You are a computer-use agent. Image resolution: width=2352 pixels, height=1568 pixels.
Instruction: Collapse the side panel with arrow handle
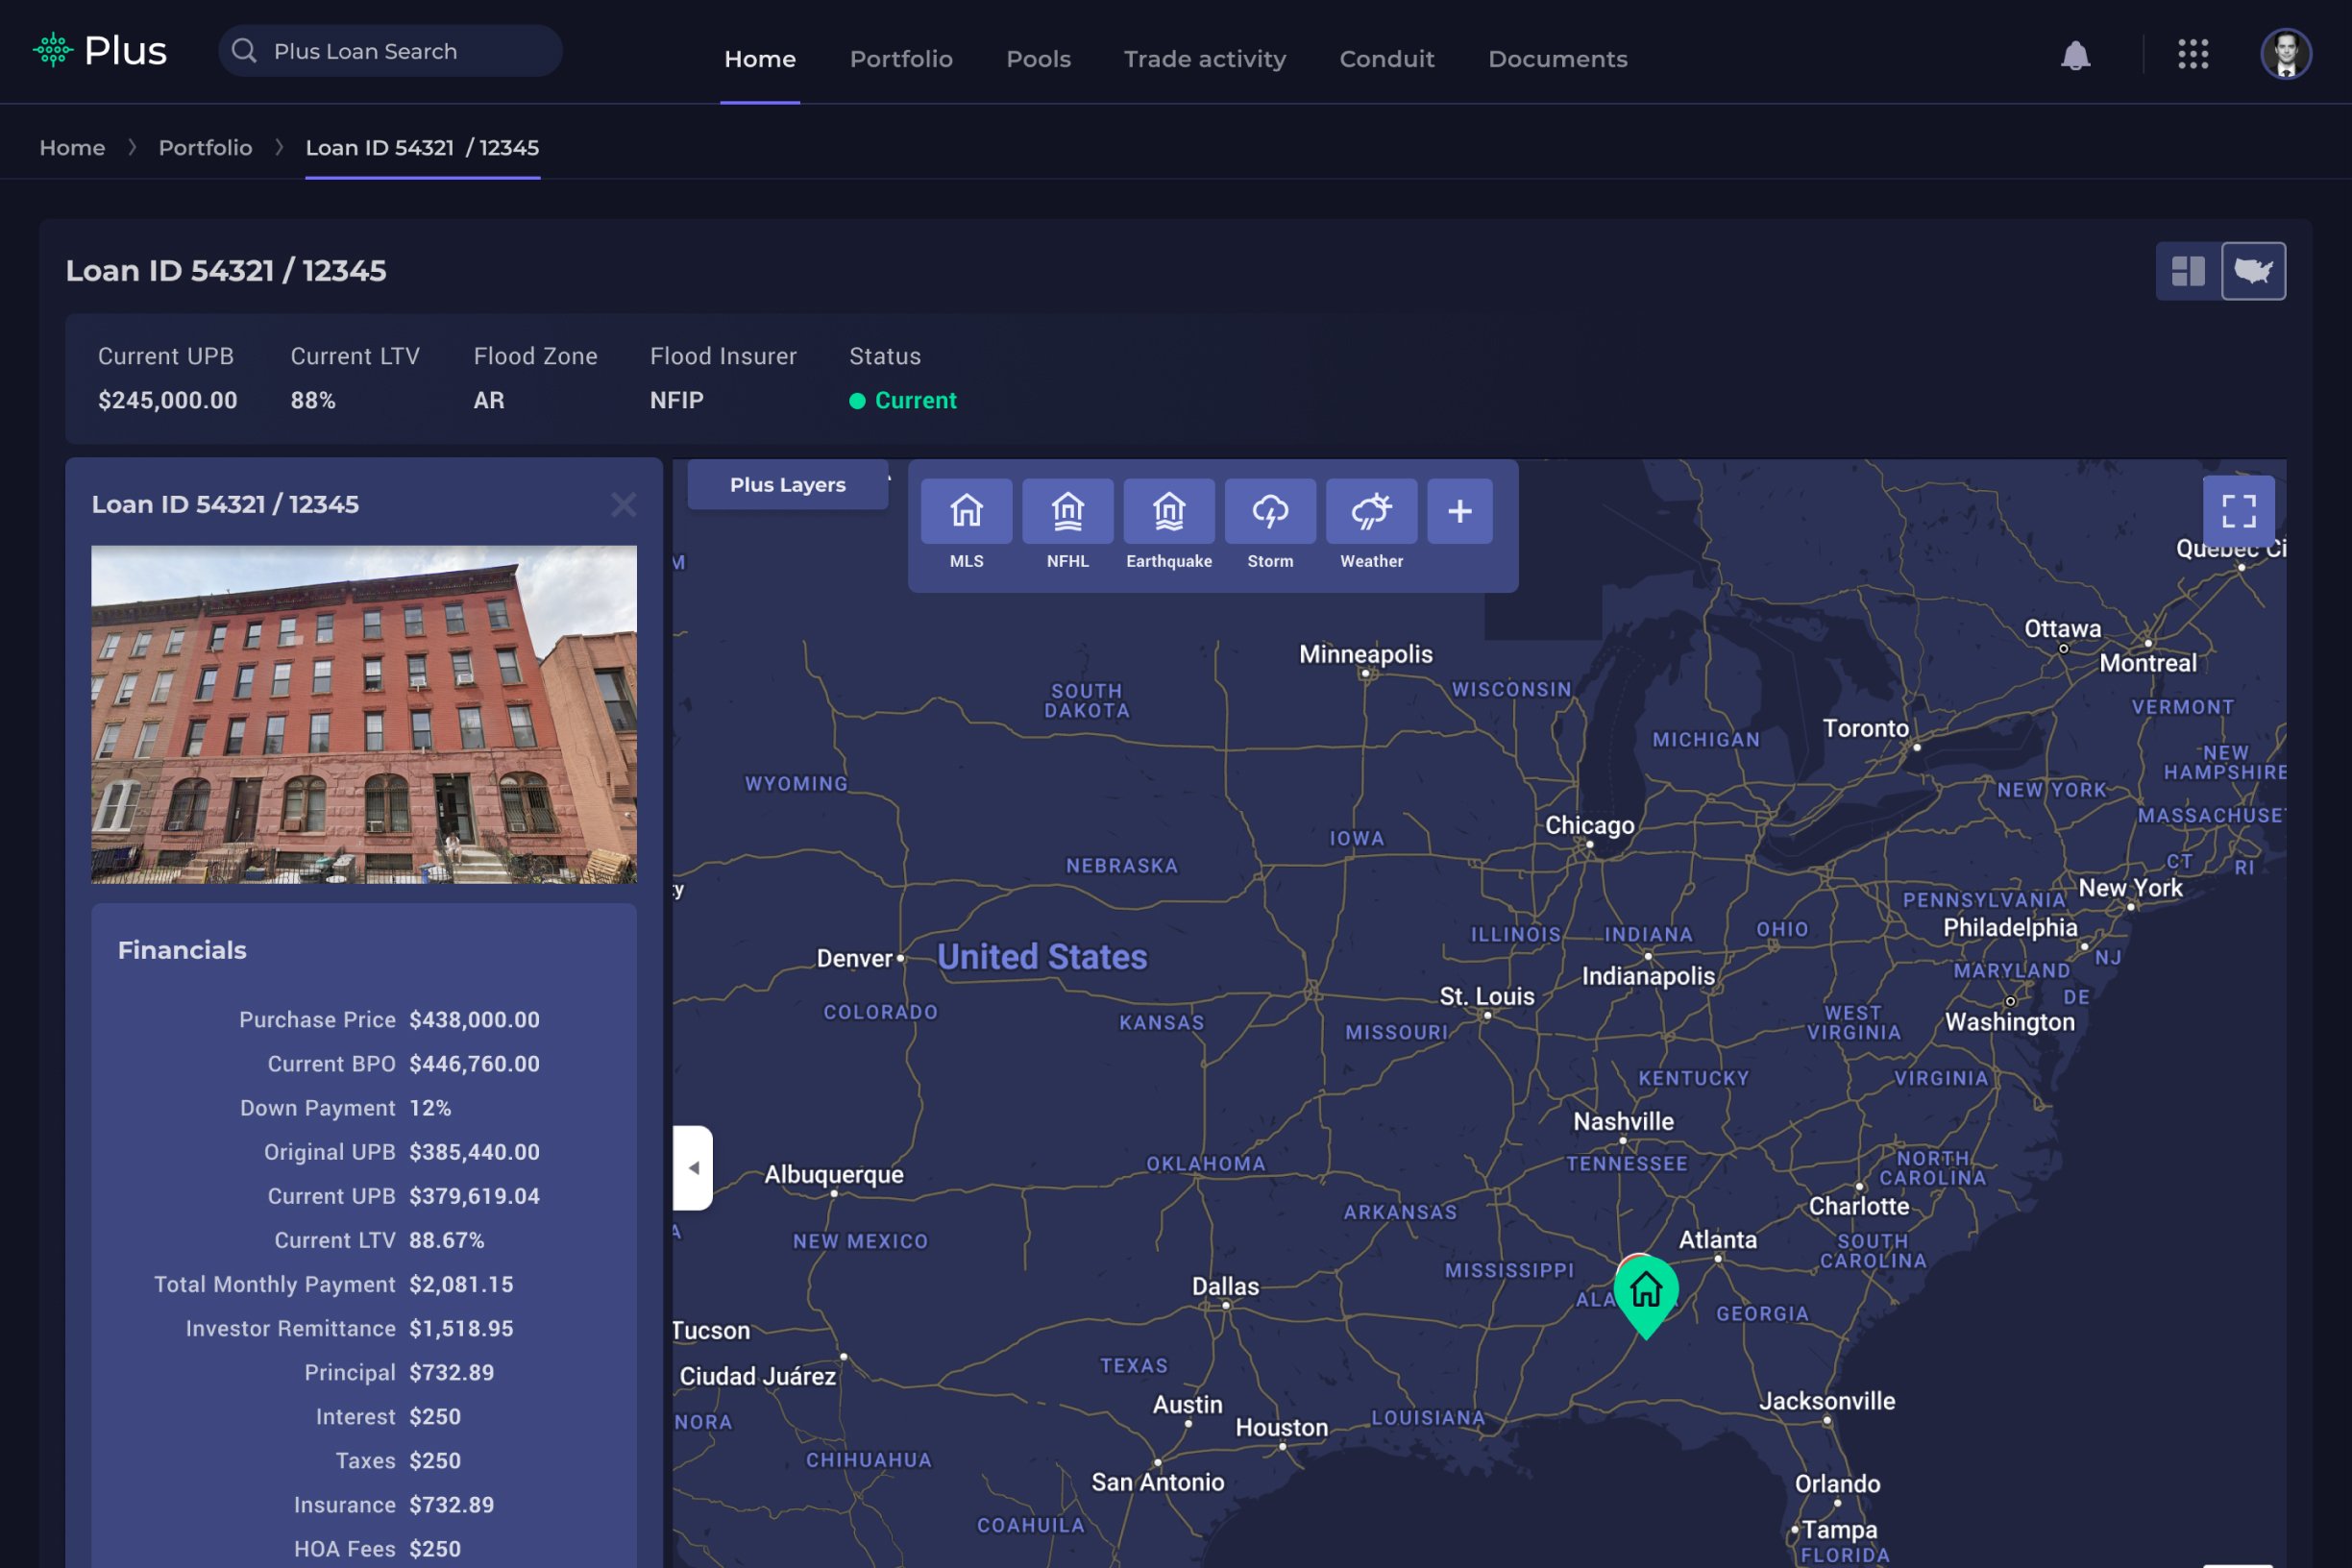click(693, 1167)
